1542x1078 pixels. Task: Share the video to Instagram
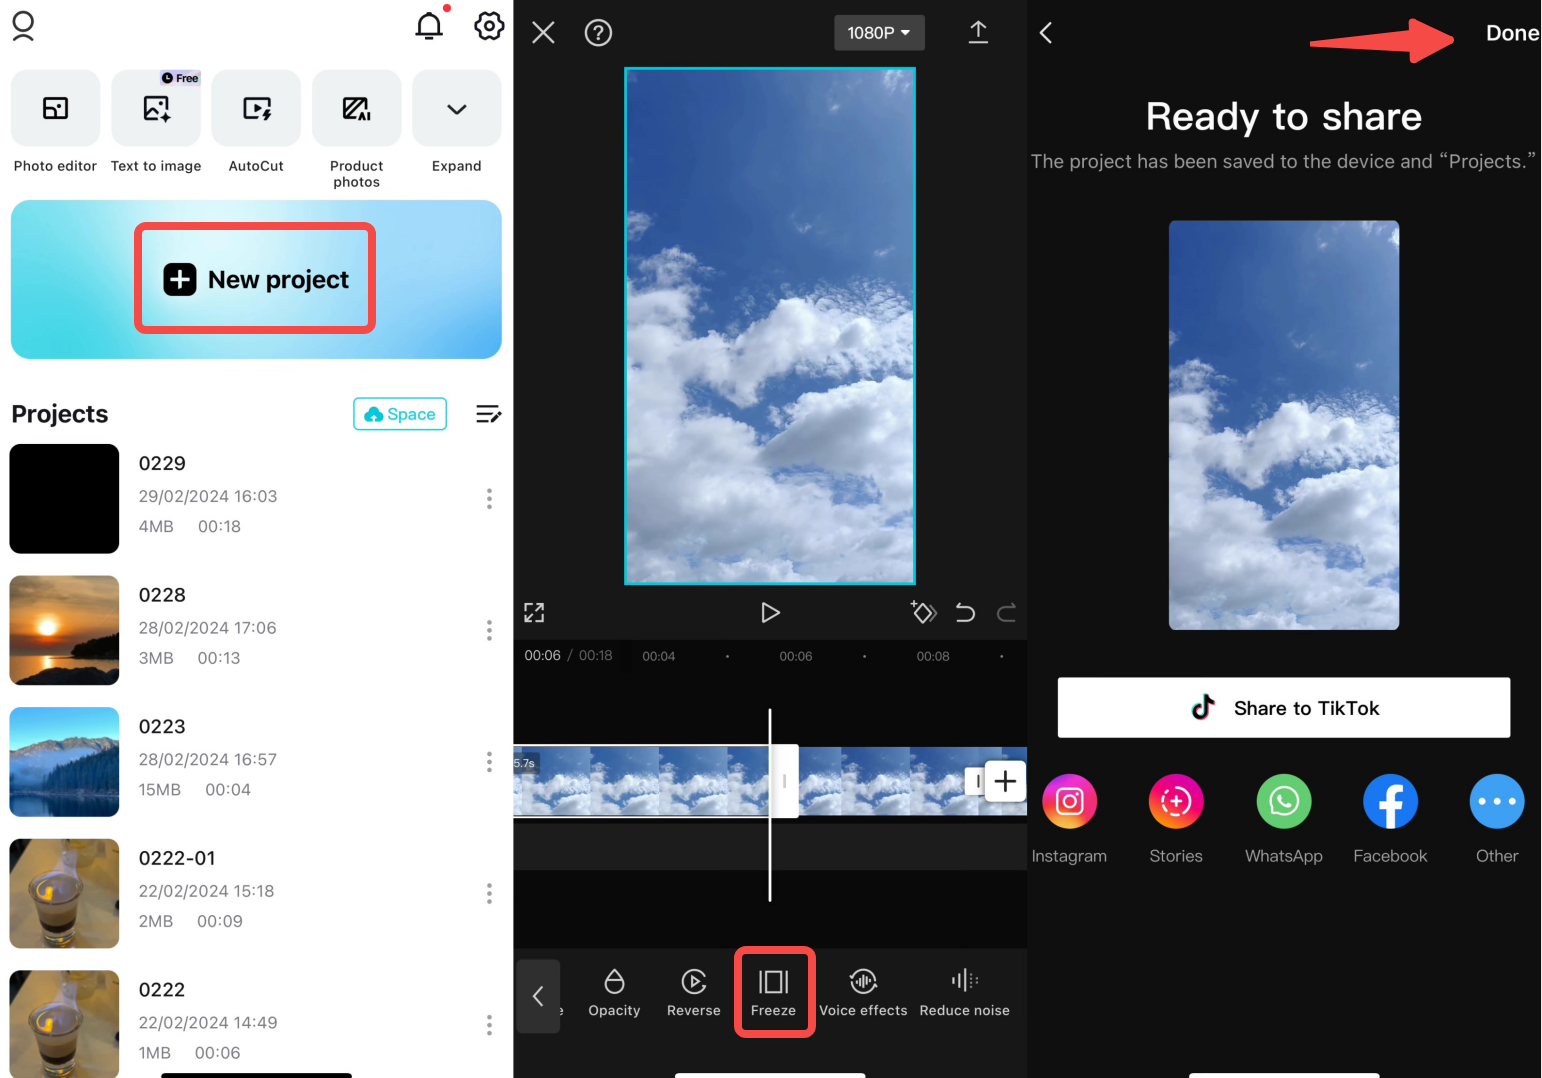(1069, 801)
